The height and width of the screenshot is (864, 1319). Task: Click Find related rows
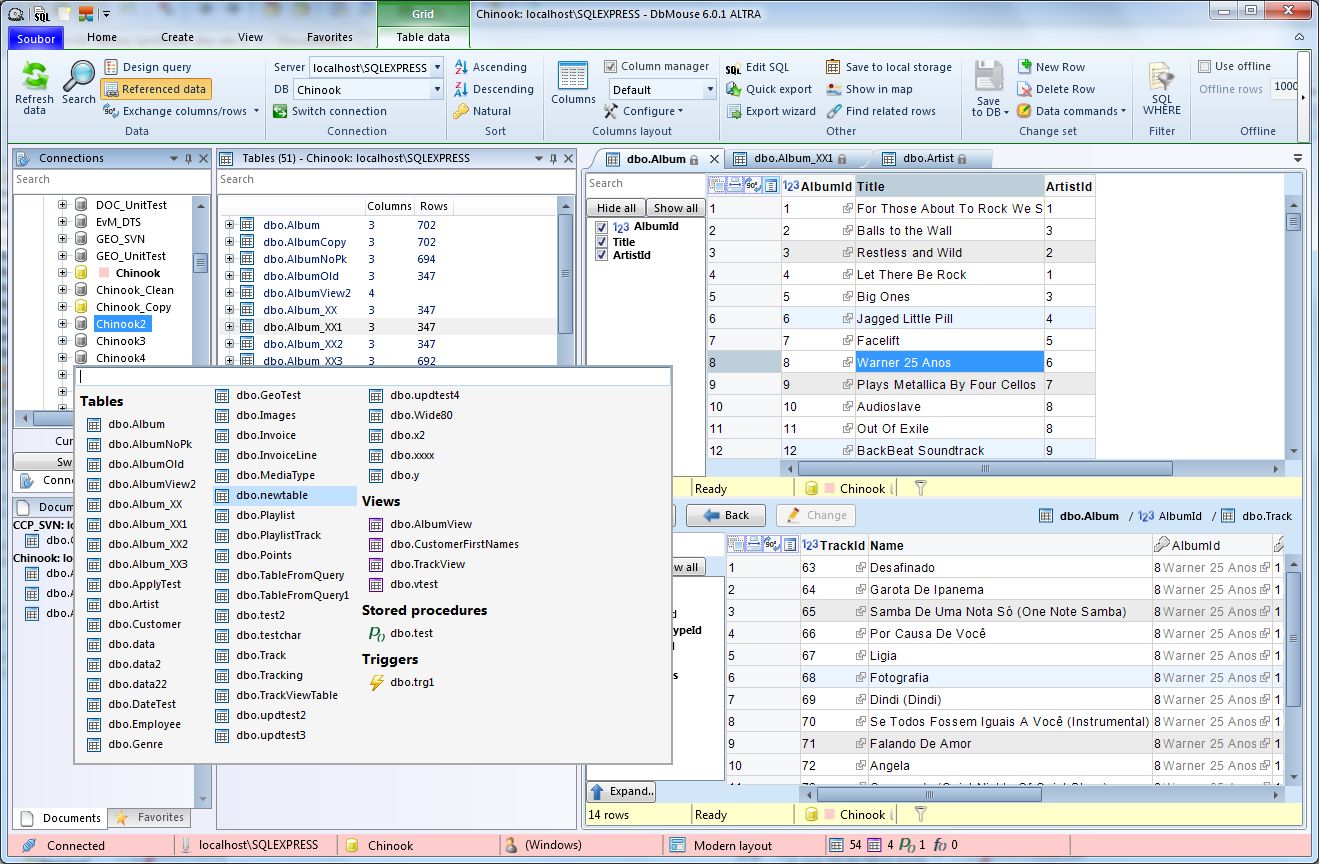coord(880,111)
